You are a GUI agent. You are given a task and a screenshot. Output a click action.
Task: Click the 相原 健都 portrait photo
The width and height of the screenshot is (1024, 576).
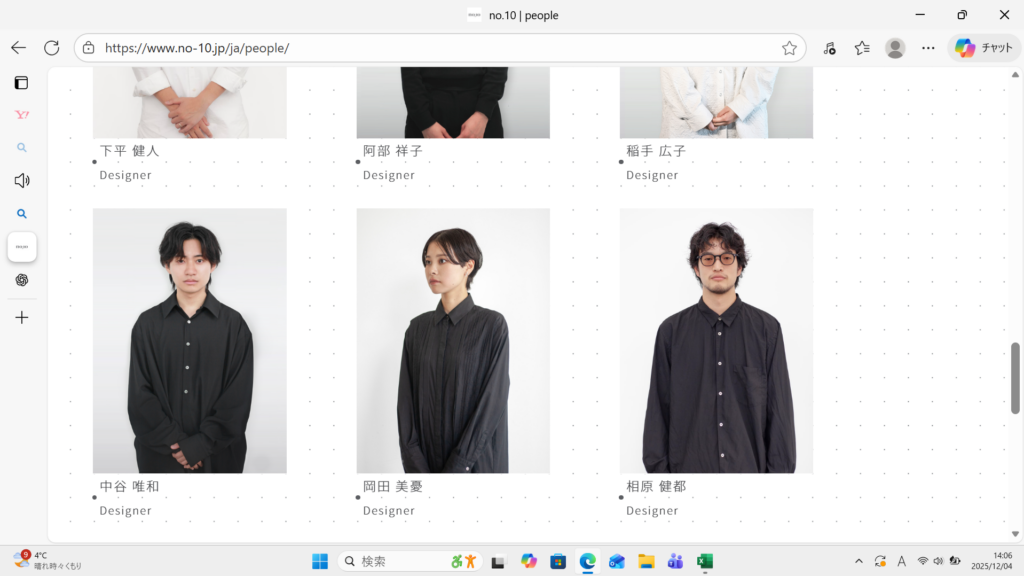click(716, 340)
